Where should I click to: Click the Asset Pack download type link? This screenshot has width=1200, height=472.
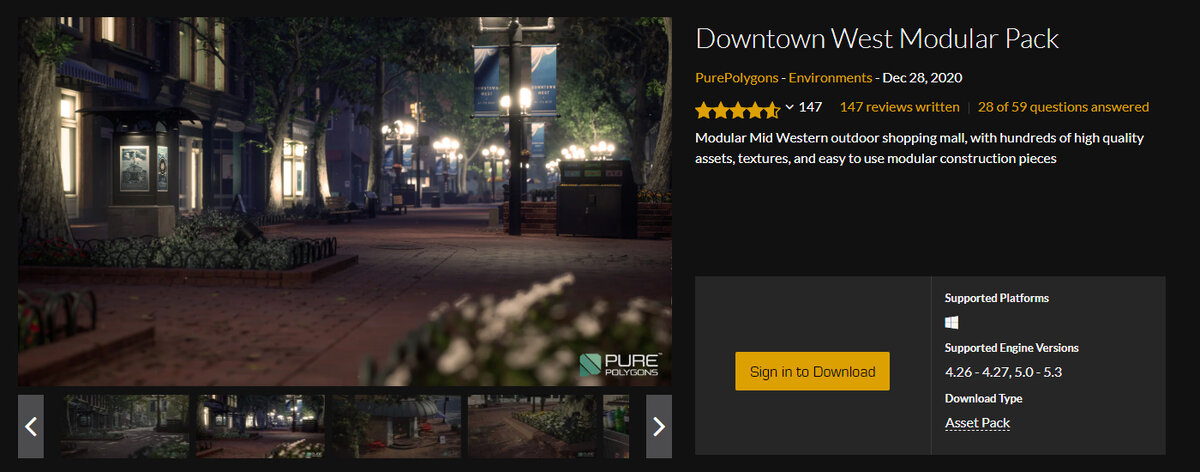click(977, 423)
